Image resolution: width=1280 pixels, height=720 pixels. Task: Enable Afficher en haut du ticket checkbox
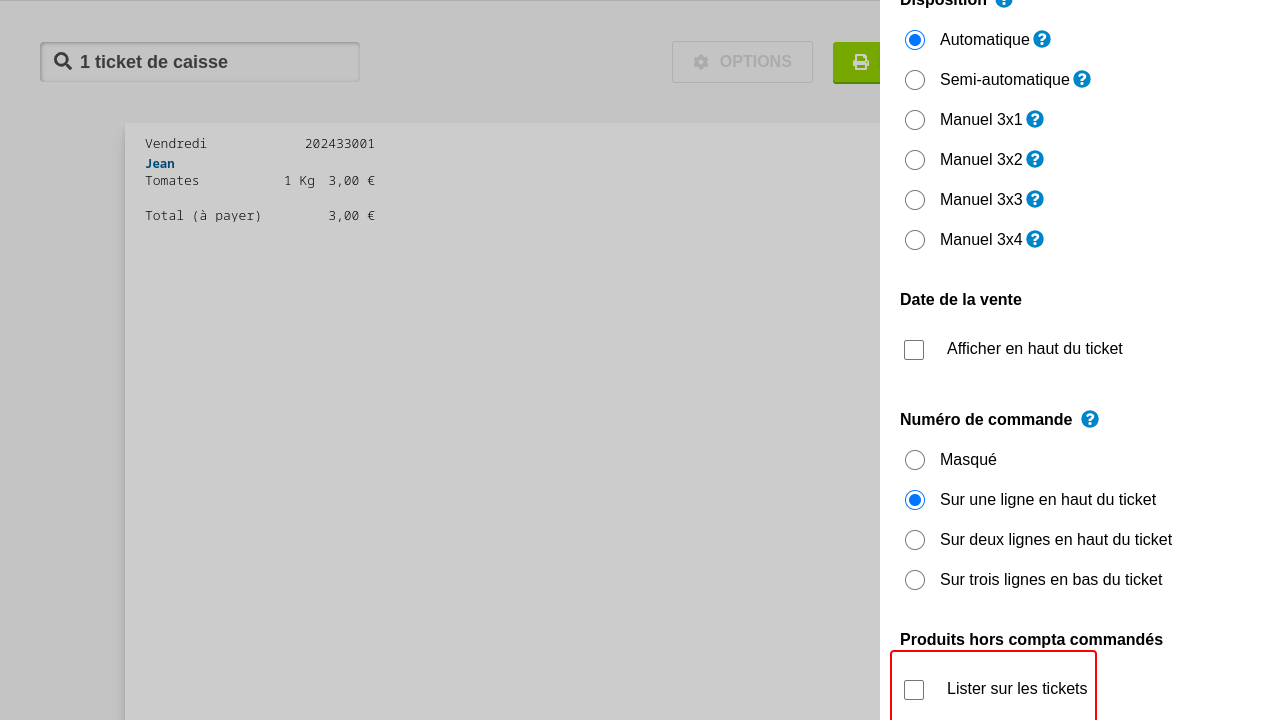pos(914,350)
